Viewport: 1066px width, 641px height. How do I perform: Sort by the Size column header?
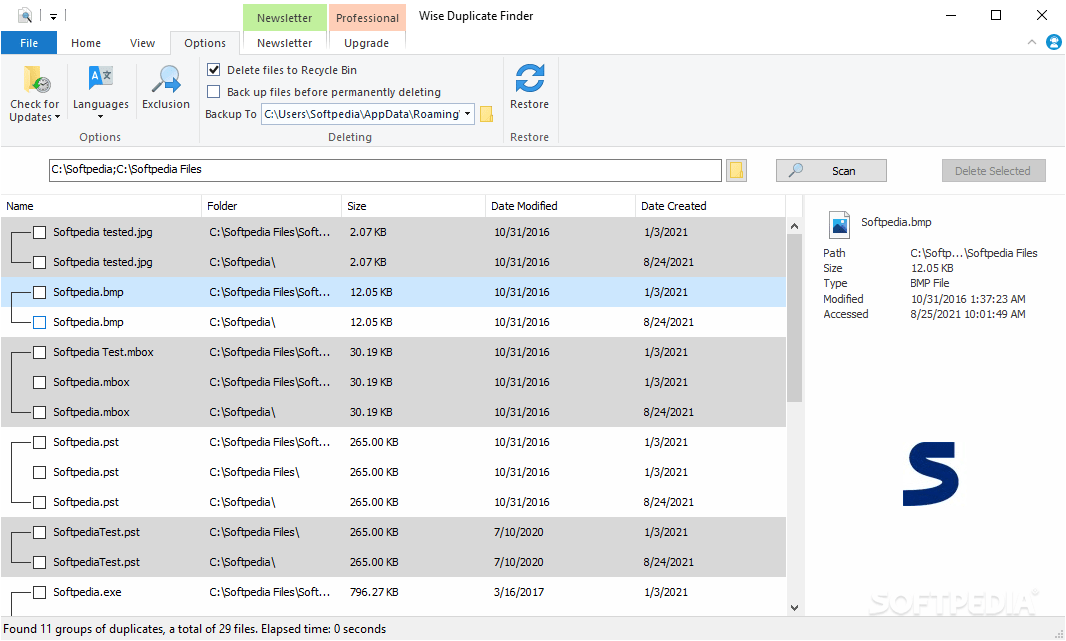[x=413, y=206]
